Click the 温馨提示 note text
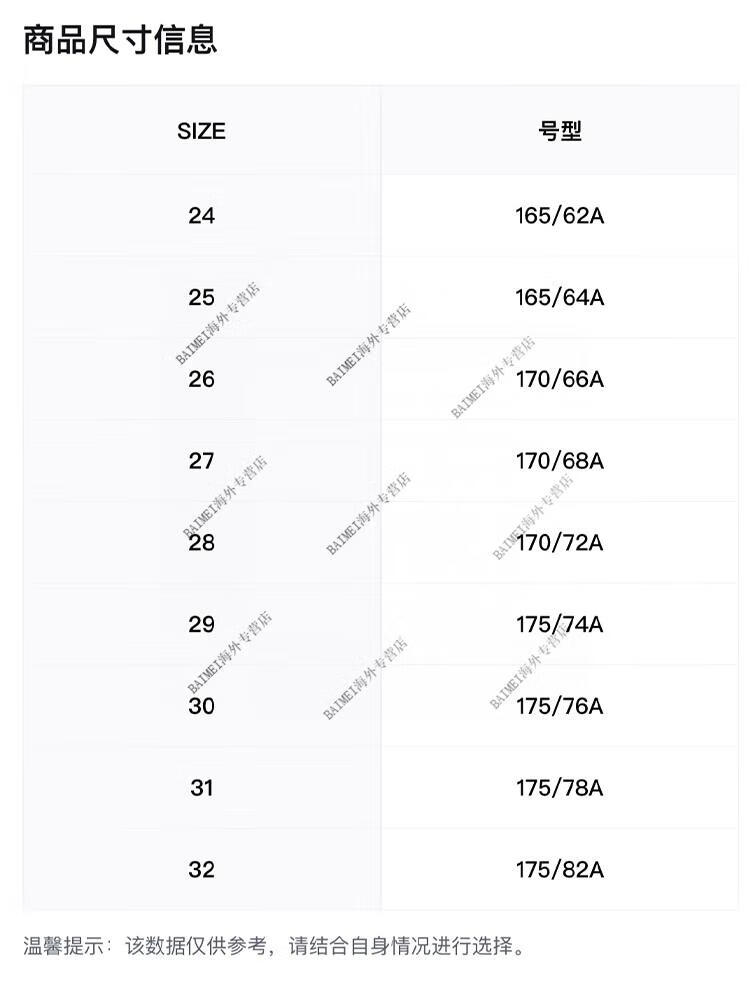Viewport: 750px width, 1000px height. 275,945
